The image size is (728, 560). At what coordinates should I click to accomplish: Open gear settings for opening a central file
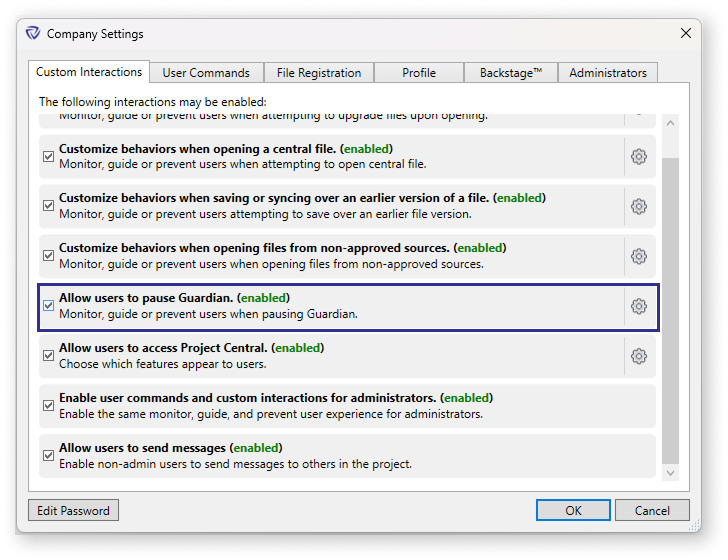pyautogui.click(x=639, y=156)
